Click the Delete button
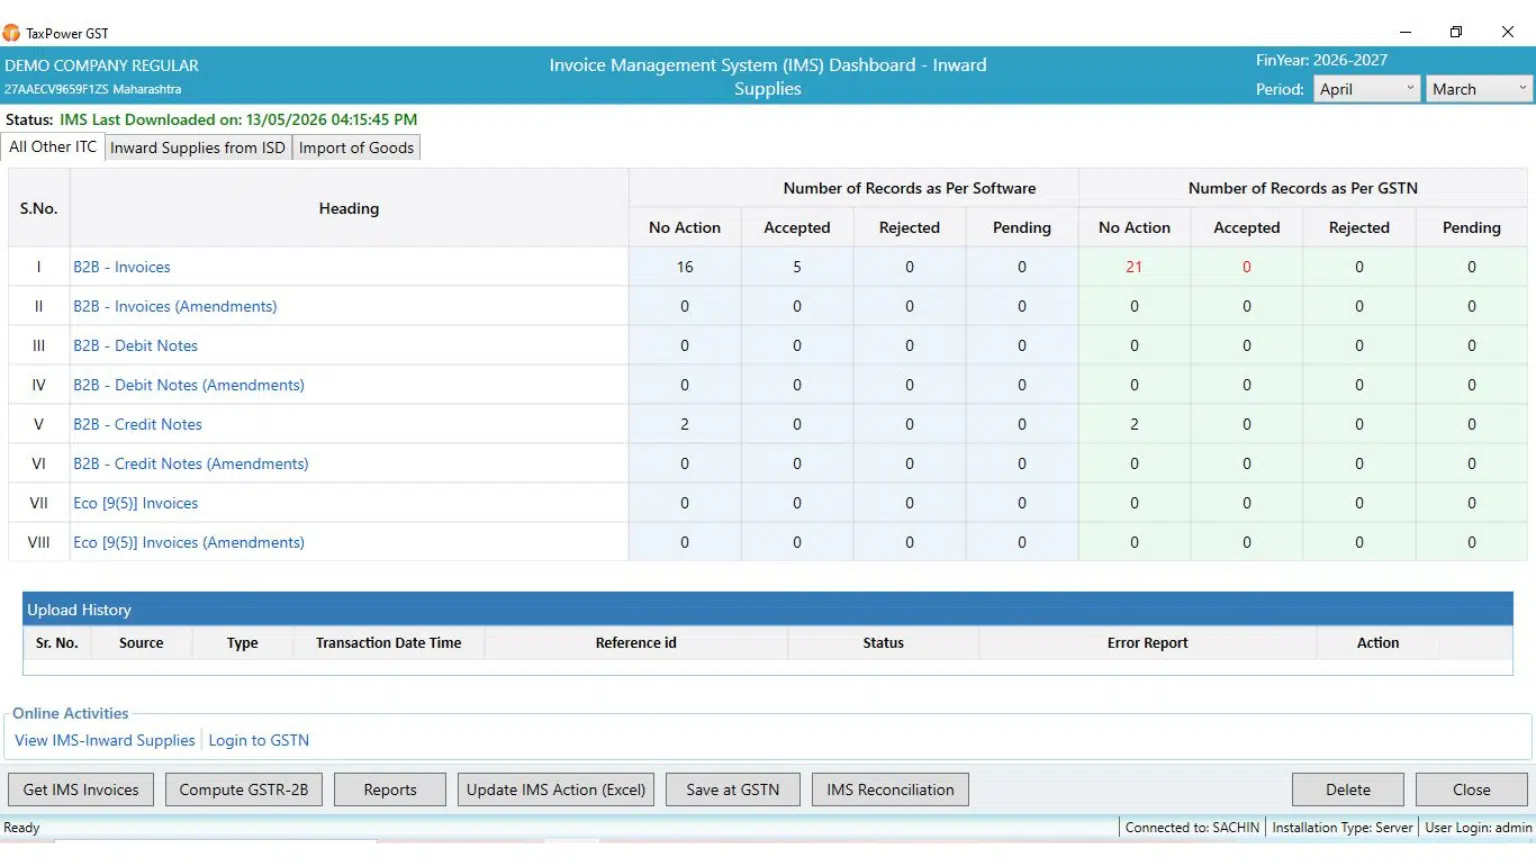The width and height of the screenshot is (1536, 864). pos(1348,790)
